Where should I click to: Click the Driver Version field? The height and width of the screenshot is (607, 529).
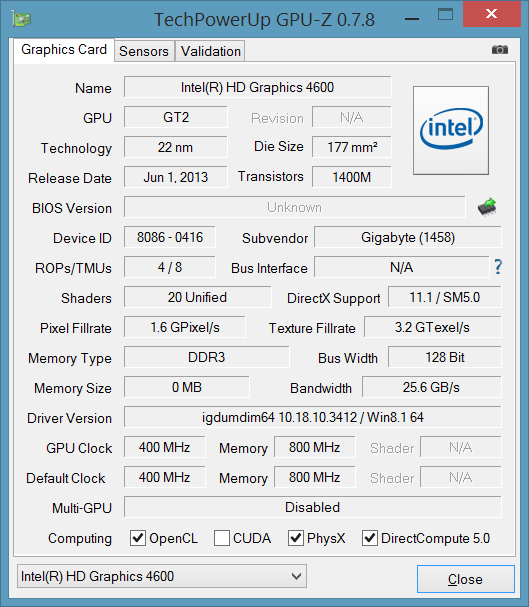click(313, 417)
